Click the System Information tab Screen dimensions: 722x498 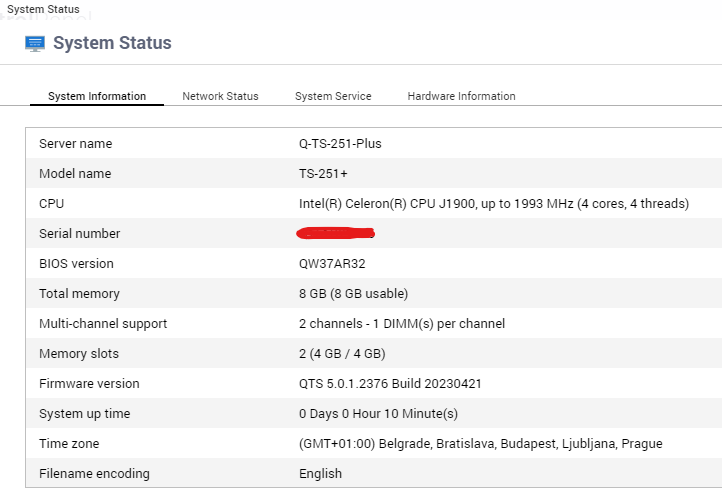tap(97, 96)
